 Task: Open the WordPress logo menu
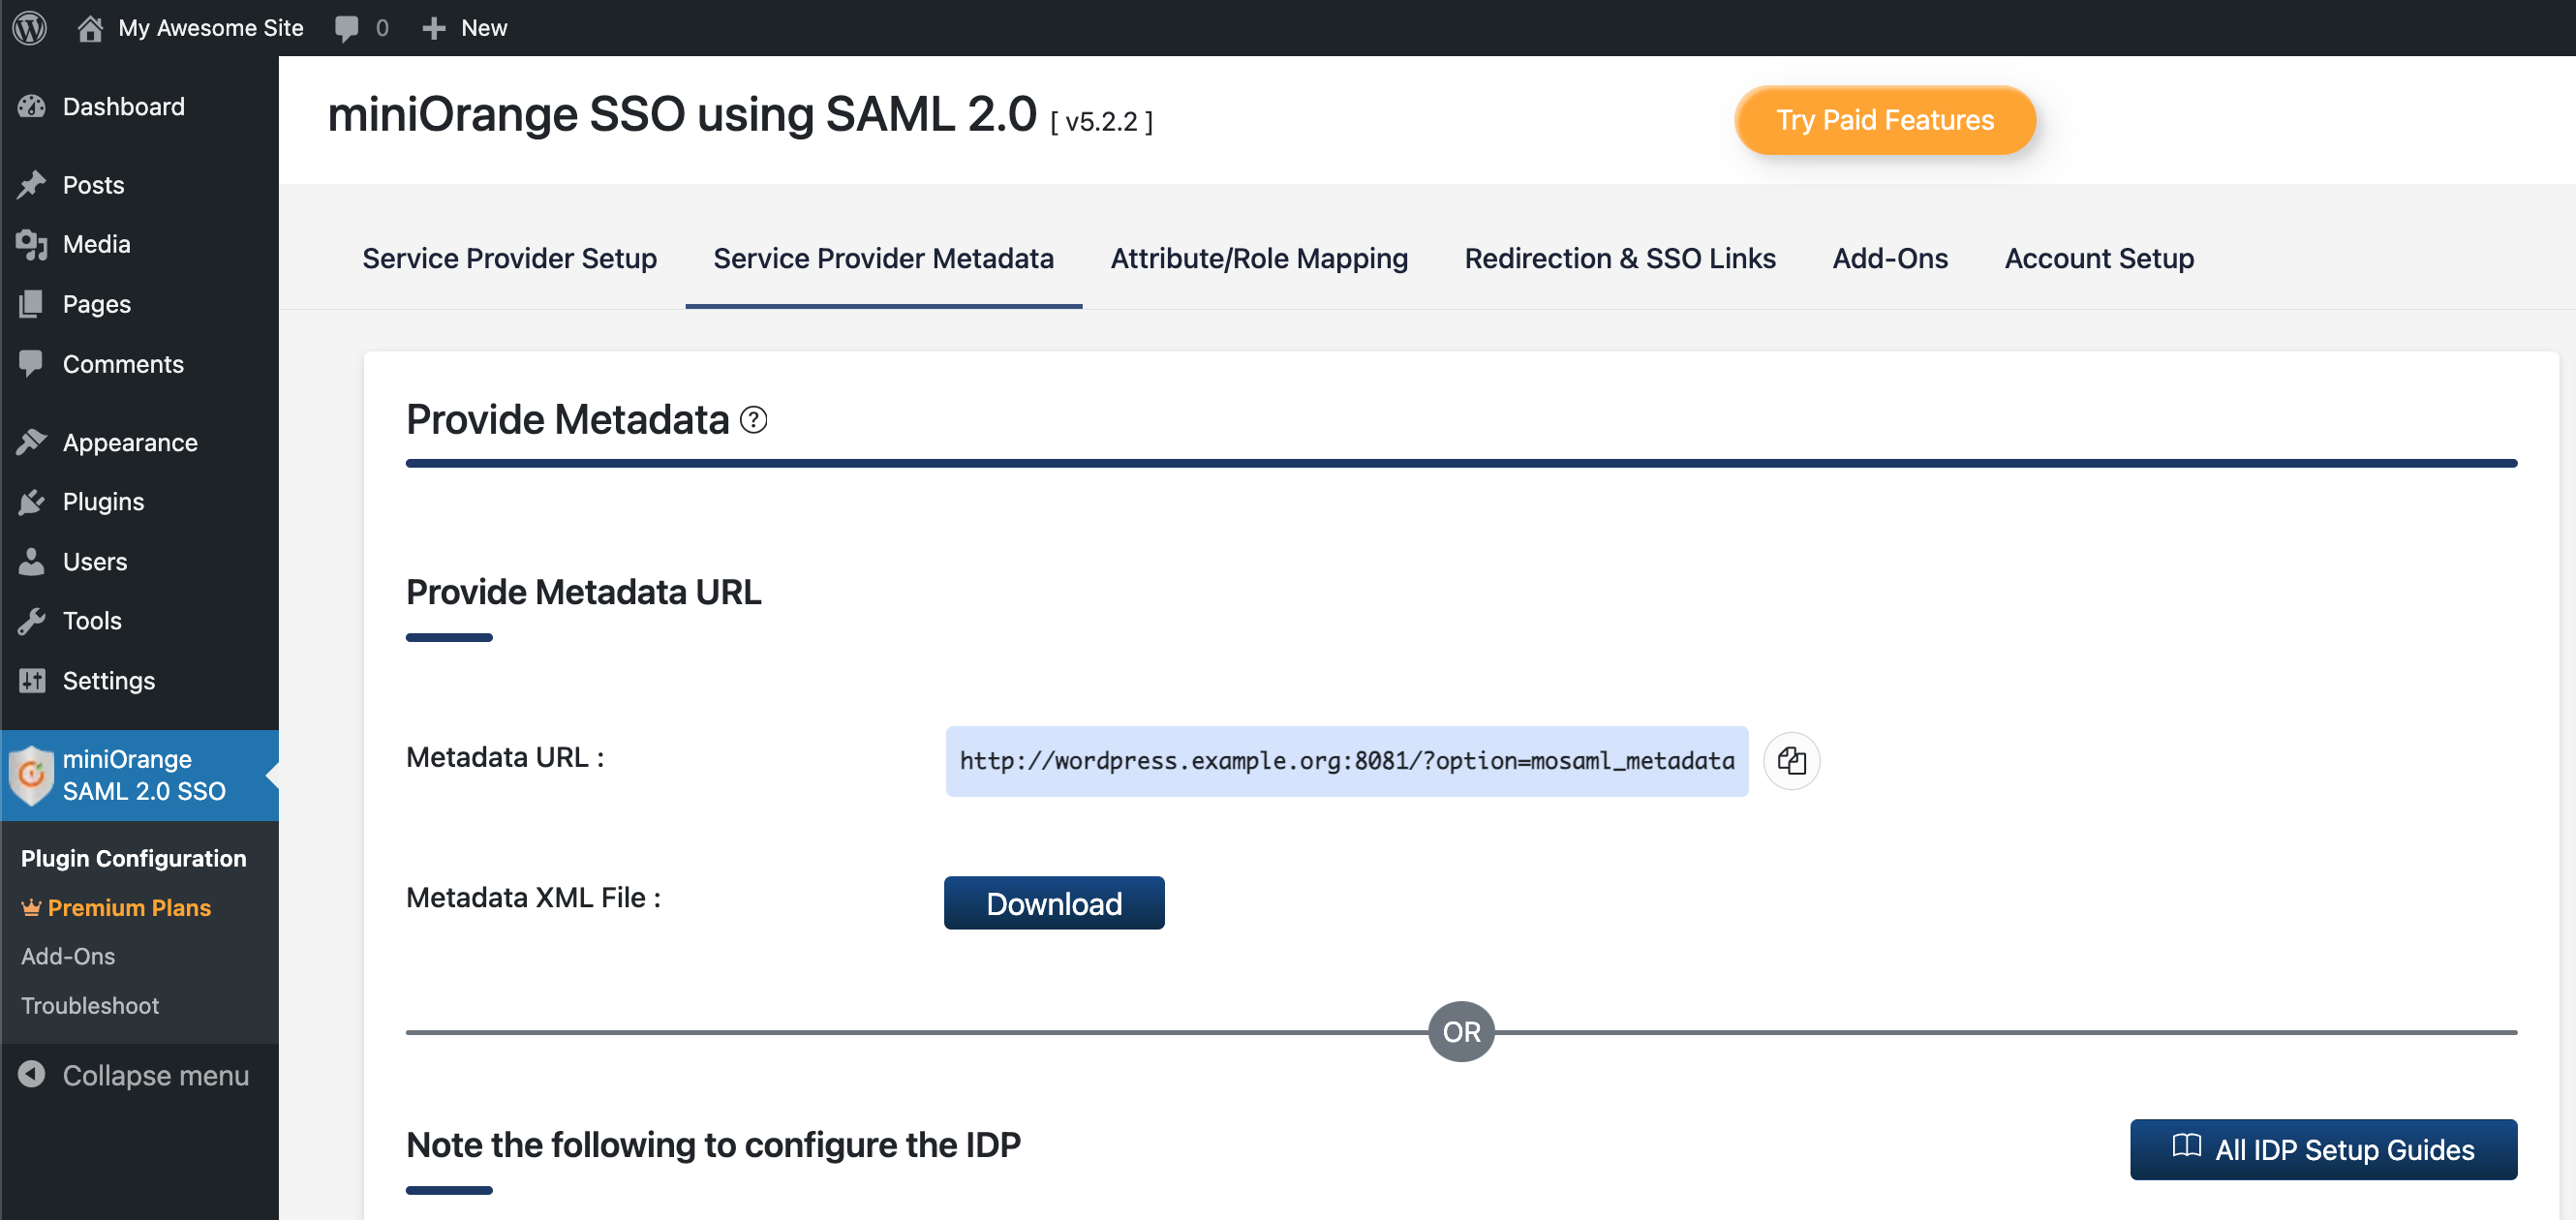coord(30,27)
